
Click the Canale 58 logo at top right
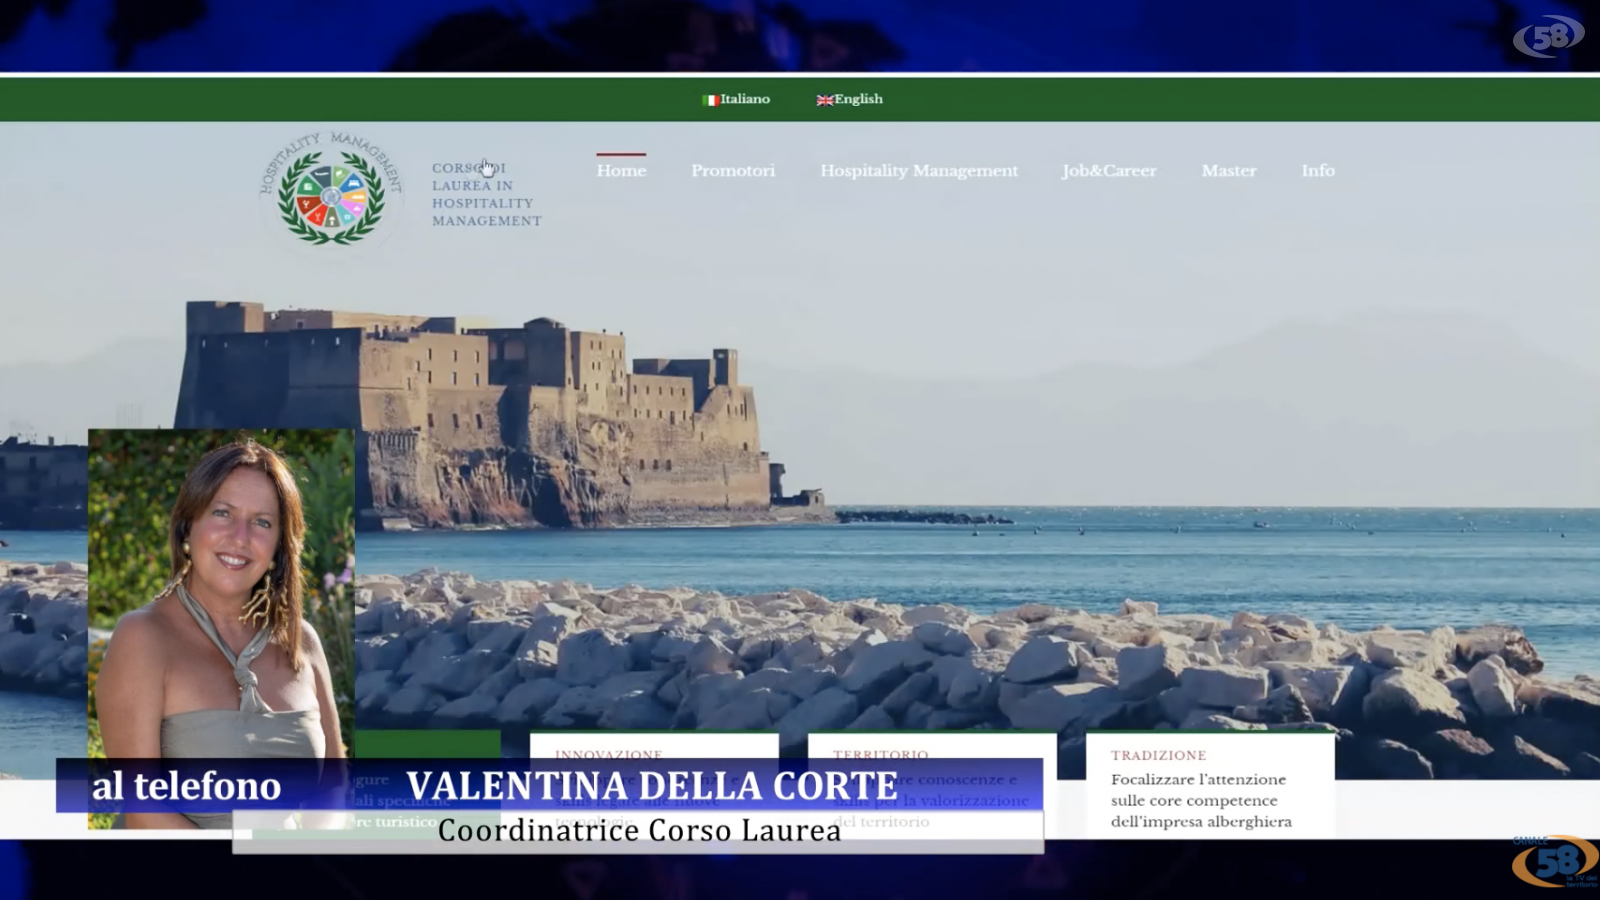coord(1549,37)
